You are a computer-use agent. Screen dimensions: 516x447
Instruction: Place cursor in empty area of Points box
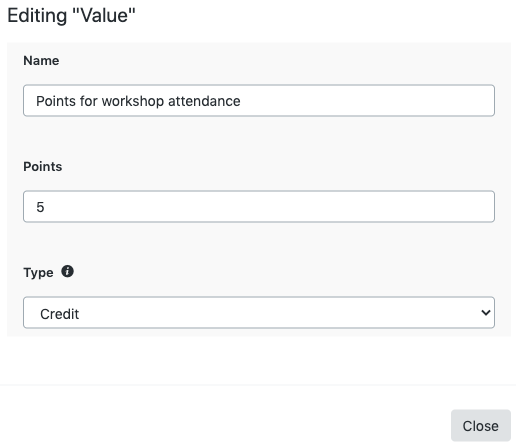click(x=267, y=207)
